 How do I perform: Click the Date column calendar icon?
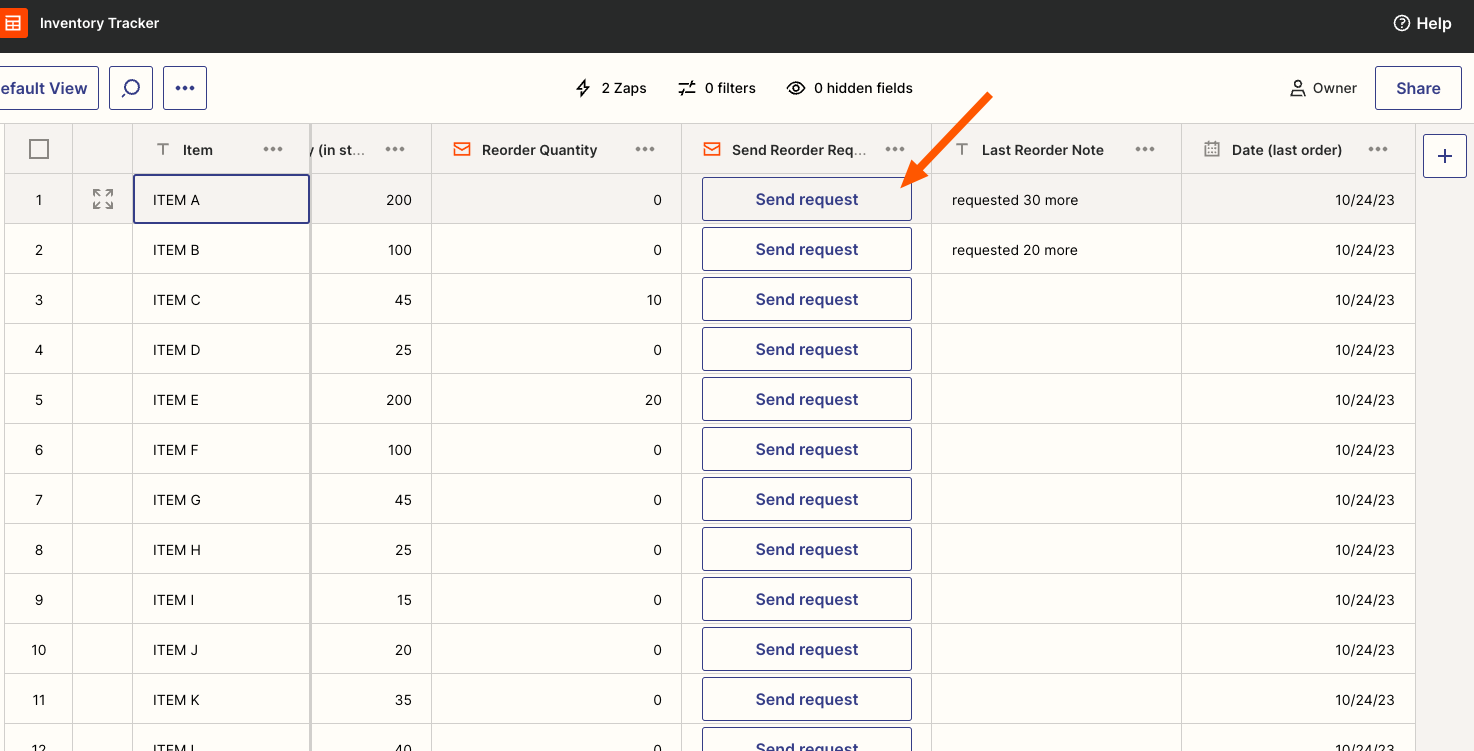click(x=1212, y=149)
